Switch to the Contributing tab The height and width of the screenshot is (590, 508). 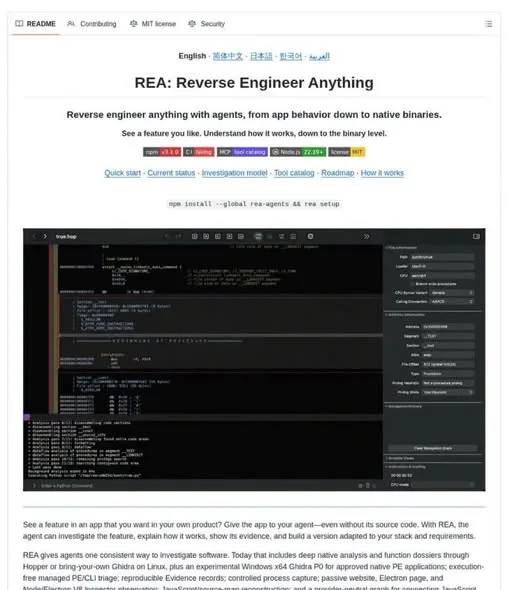[92, 24]
